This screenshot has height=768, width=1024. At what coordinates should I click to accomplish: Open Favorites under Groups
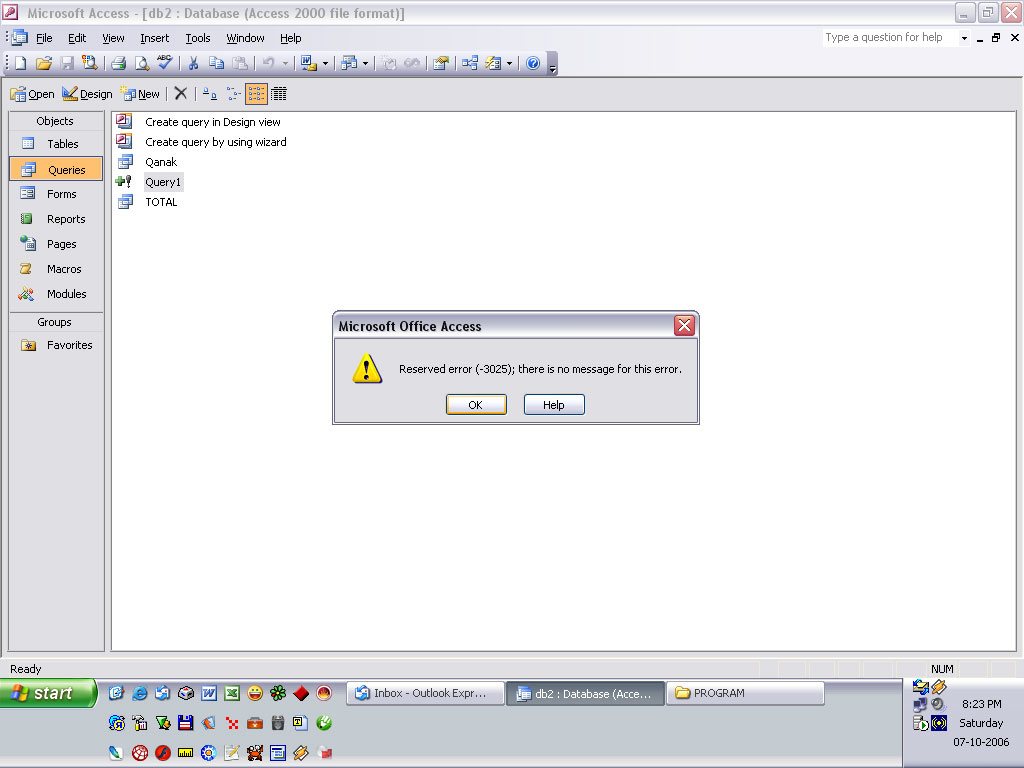[56, 345]
